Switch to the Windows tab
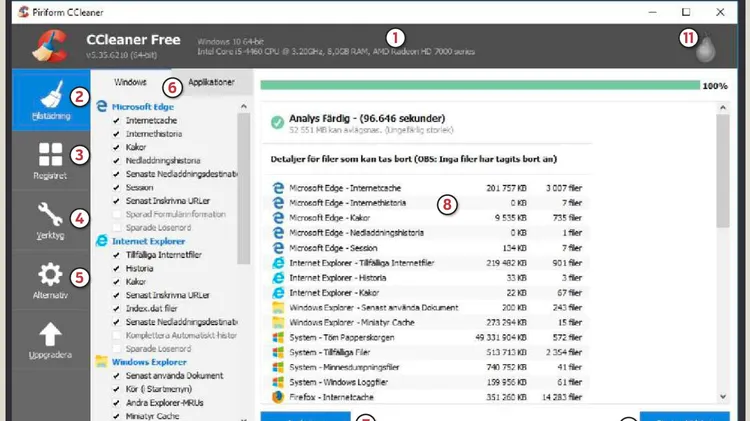Viewport: 750px width, 421px height. [130, 82]
